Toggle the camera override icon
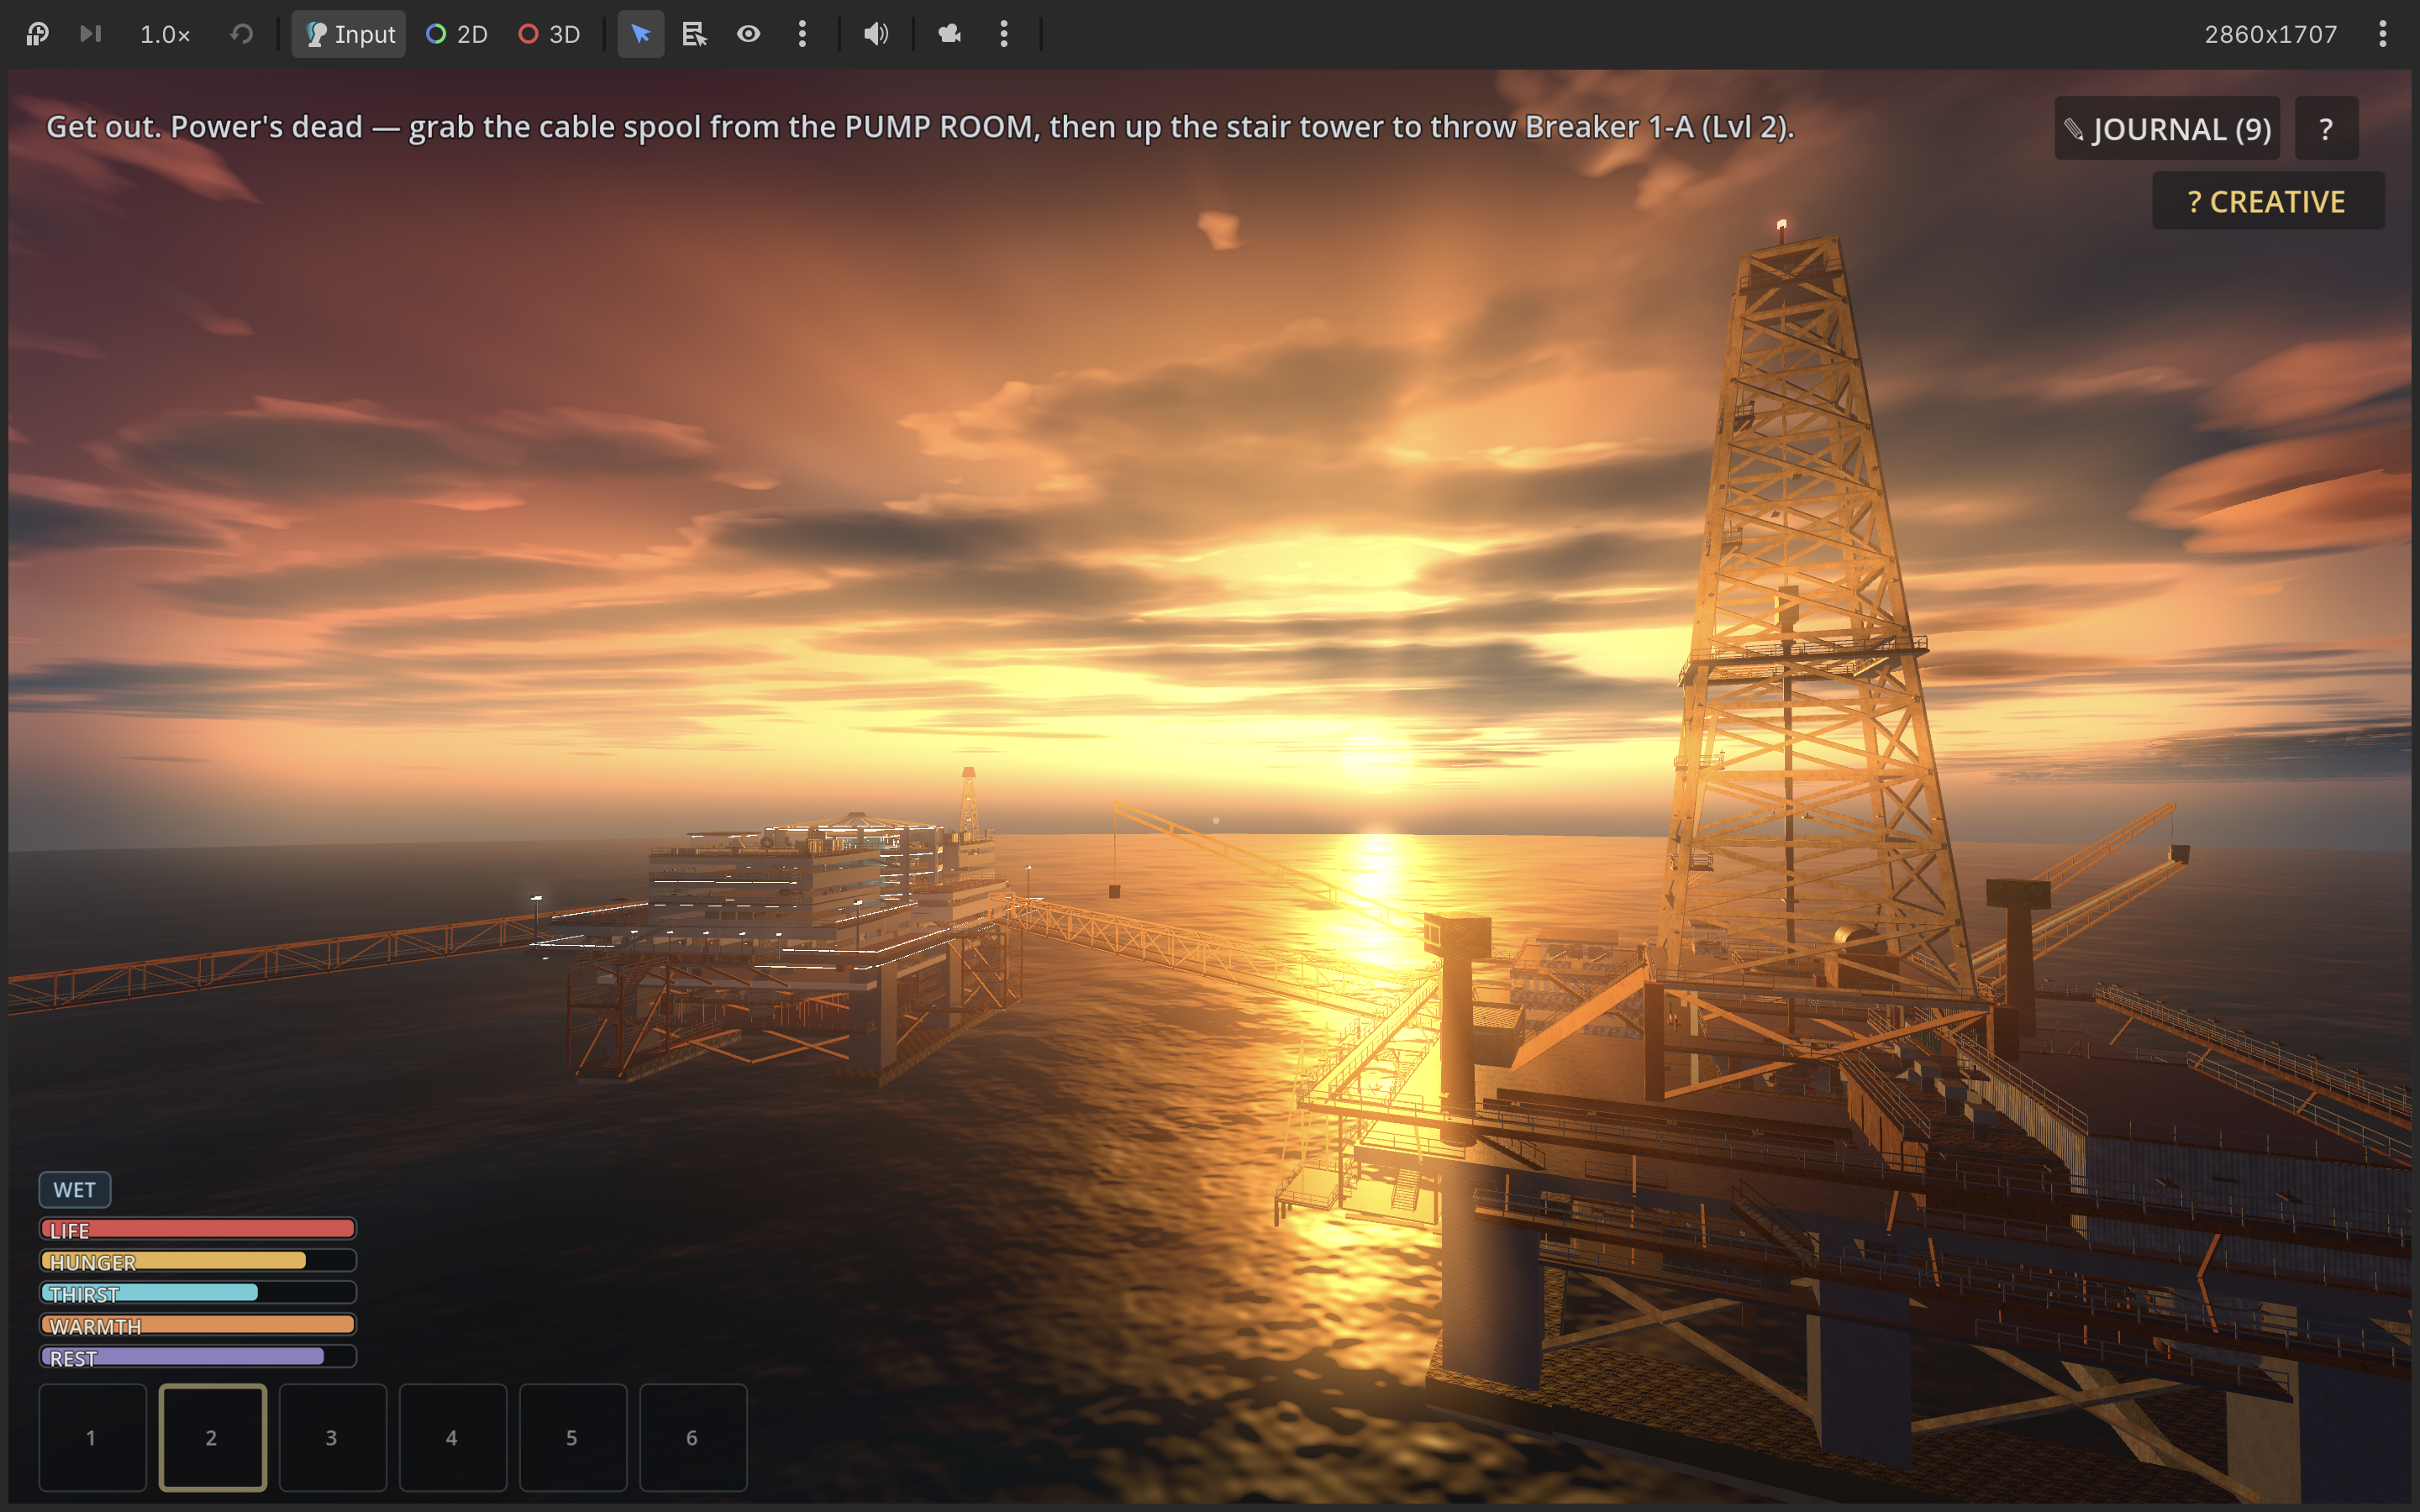2420x1512 pixels. pyautogui.click(x=949, y=34)
